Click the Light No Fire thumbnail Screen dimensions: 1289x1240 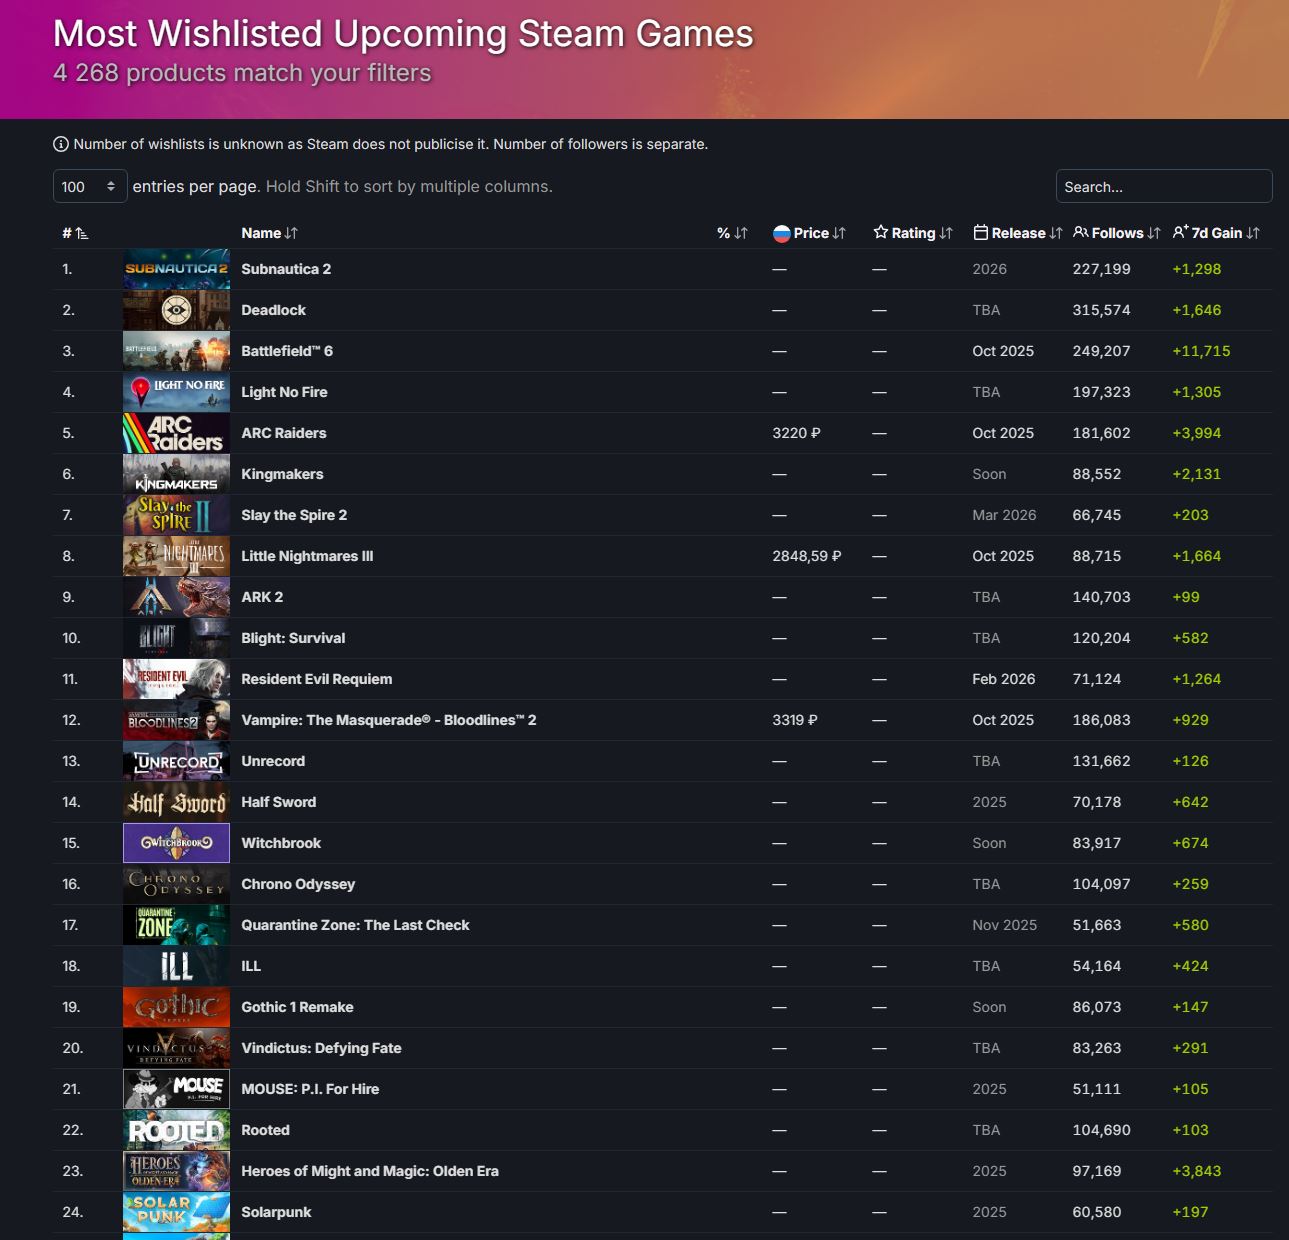point(176,392)
